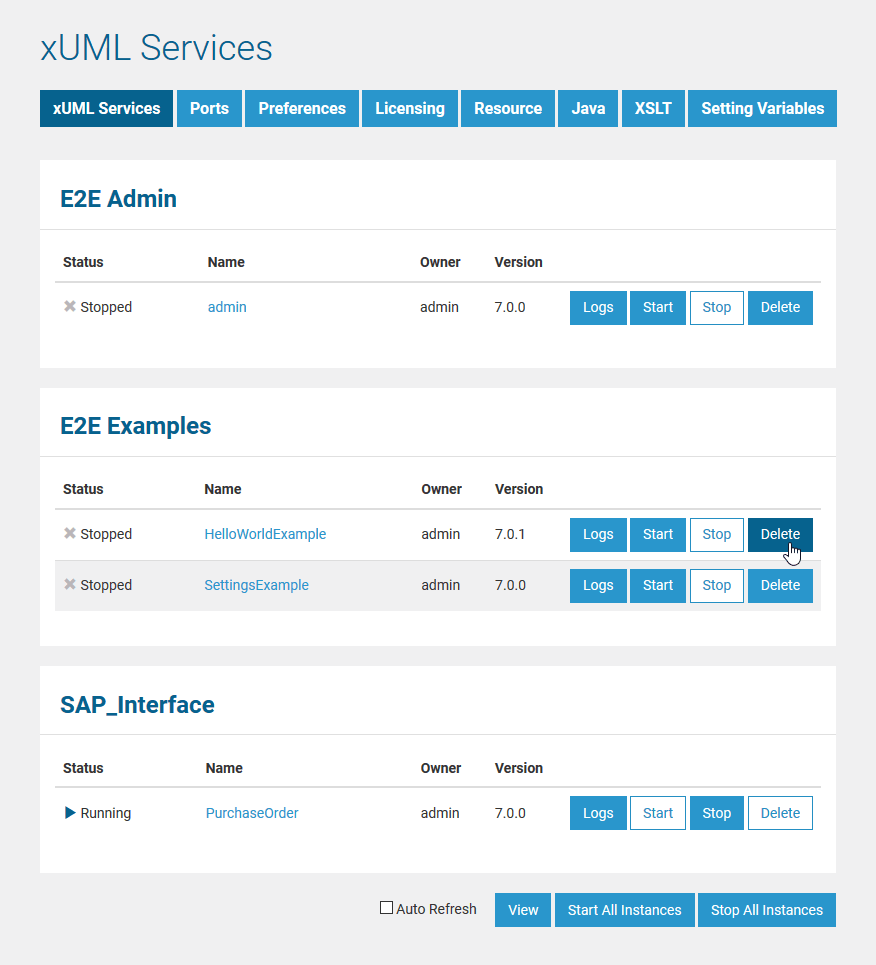The width and height of the screenshot is (876, 965).
Task: Click the running triangle icon for PurchaseOrder
Action: click(x=70, y=813)
